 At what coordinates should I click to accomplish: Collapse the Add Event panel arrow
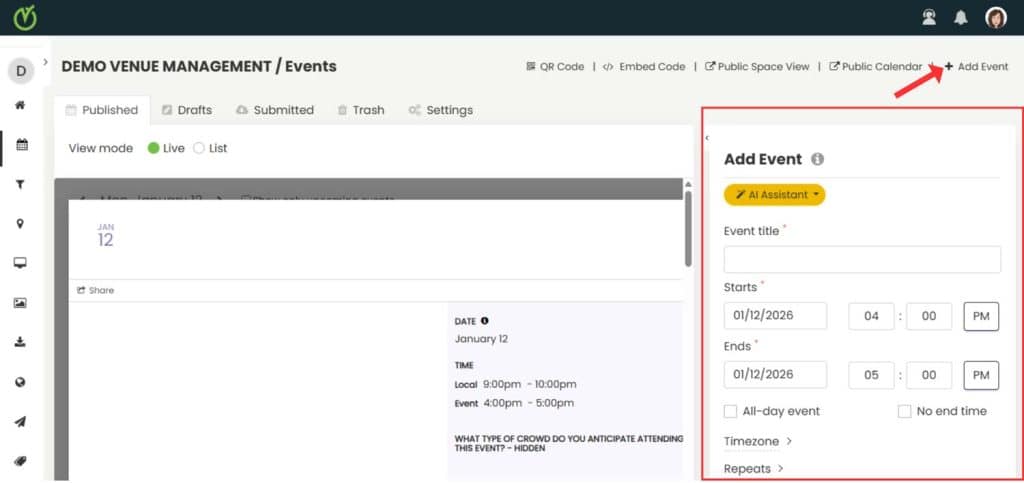point(707,138)
